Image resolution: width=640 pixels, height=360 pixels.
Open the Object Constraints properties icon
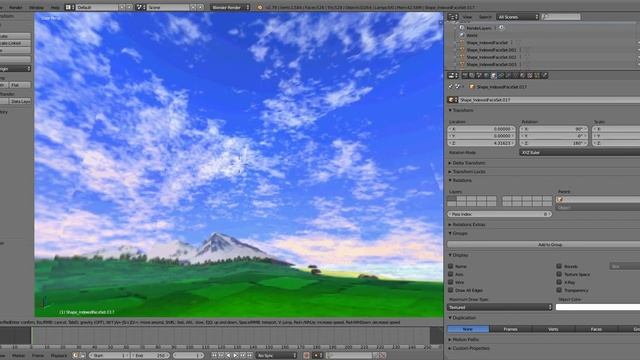click(x=501, y=76)
